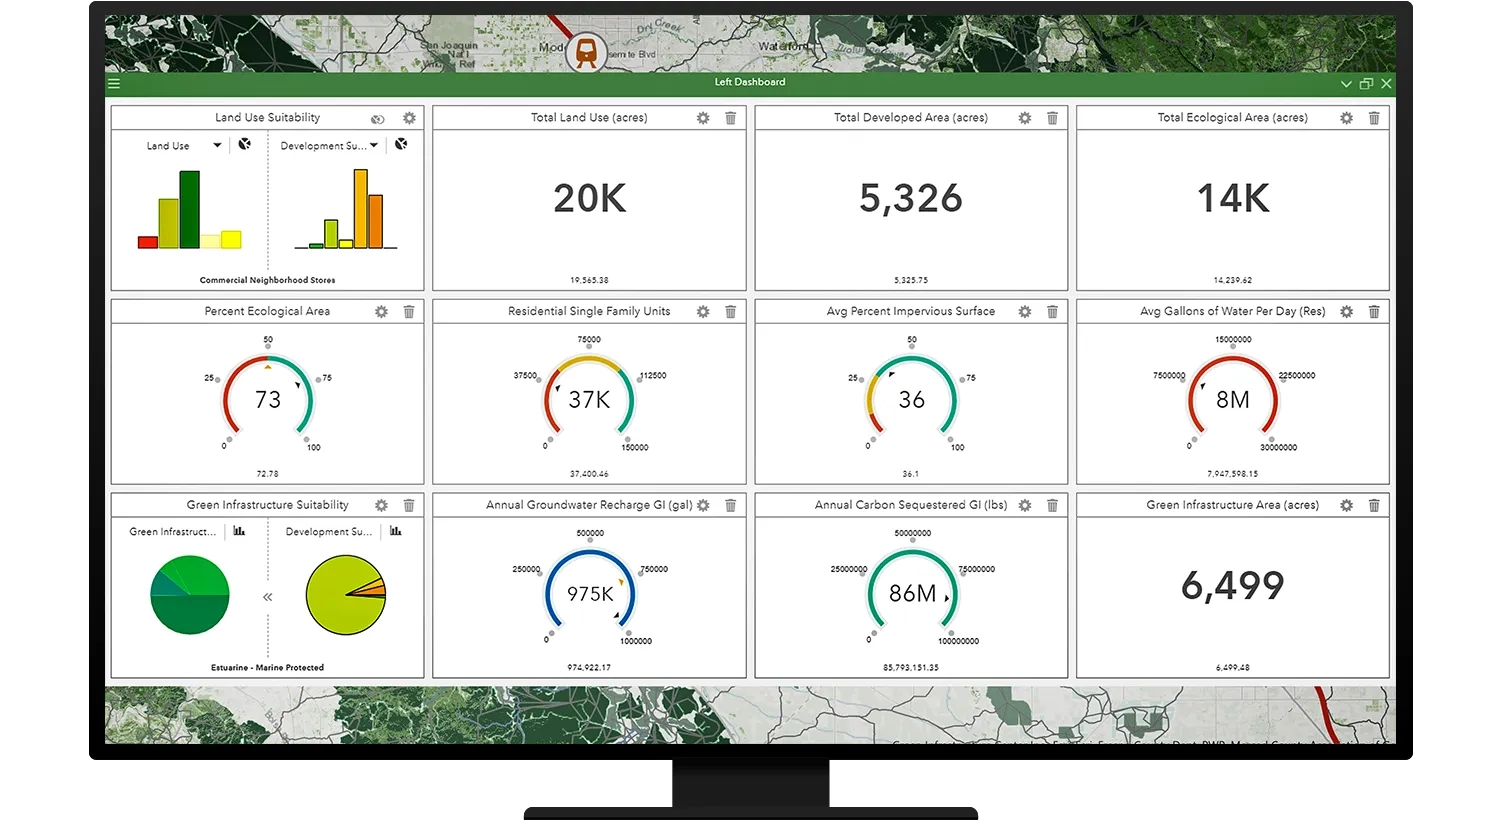Click the double-chevron between the pie charts

(x=268, y=597)
